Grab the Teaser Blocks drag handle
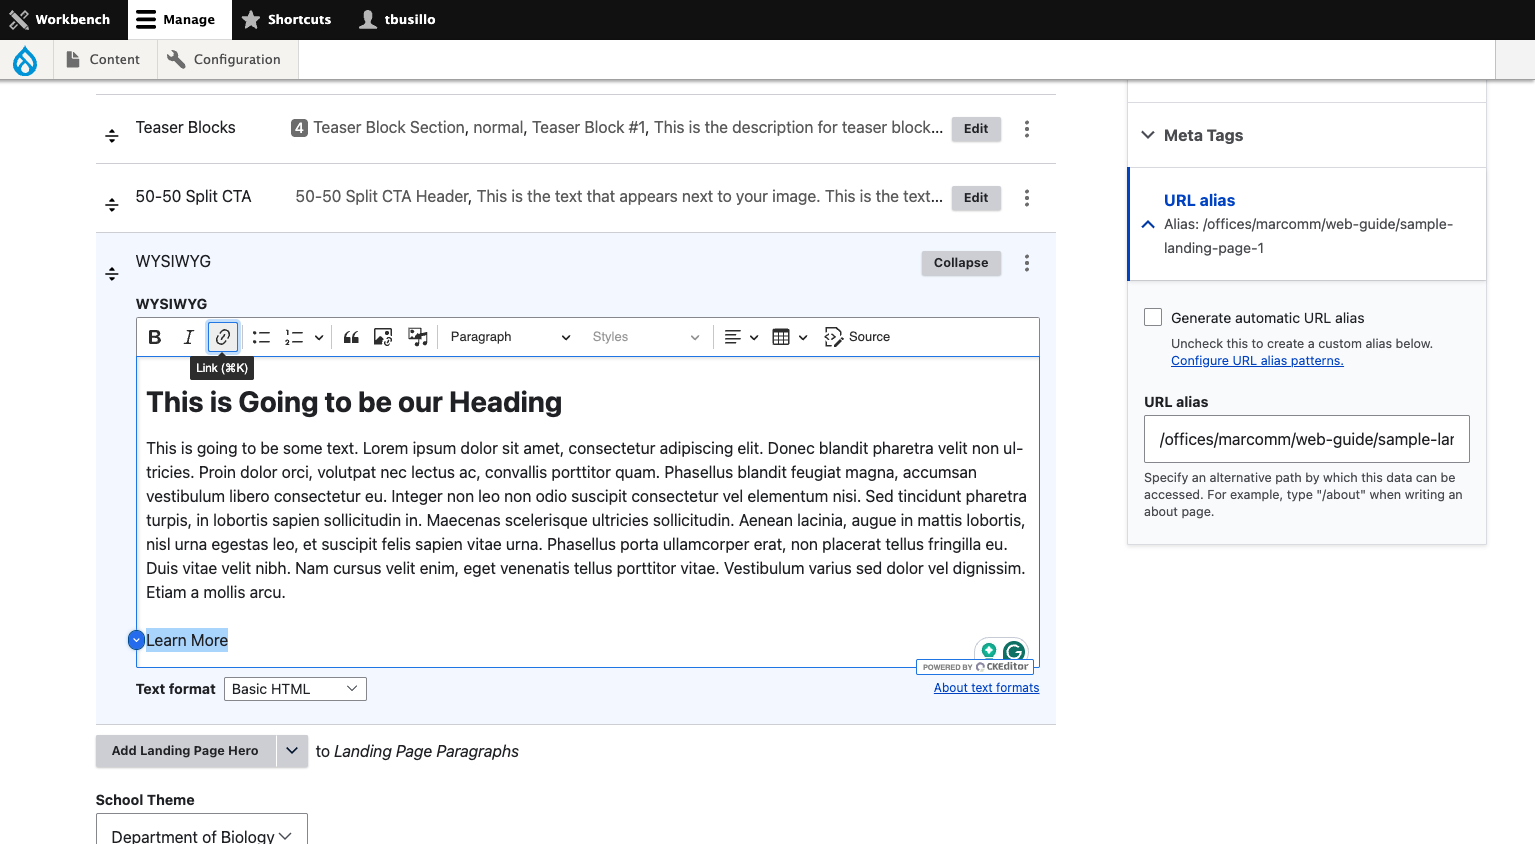 coord(112,135)
